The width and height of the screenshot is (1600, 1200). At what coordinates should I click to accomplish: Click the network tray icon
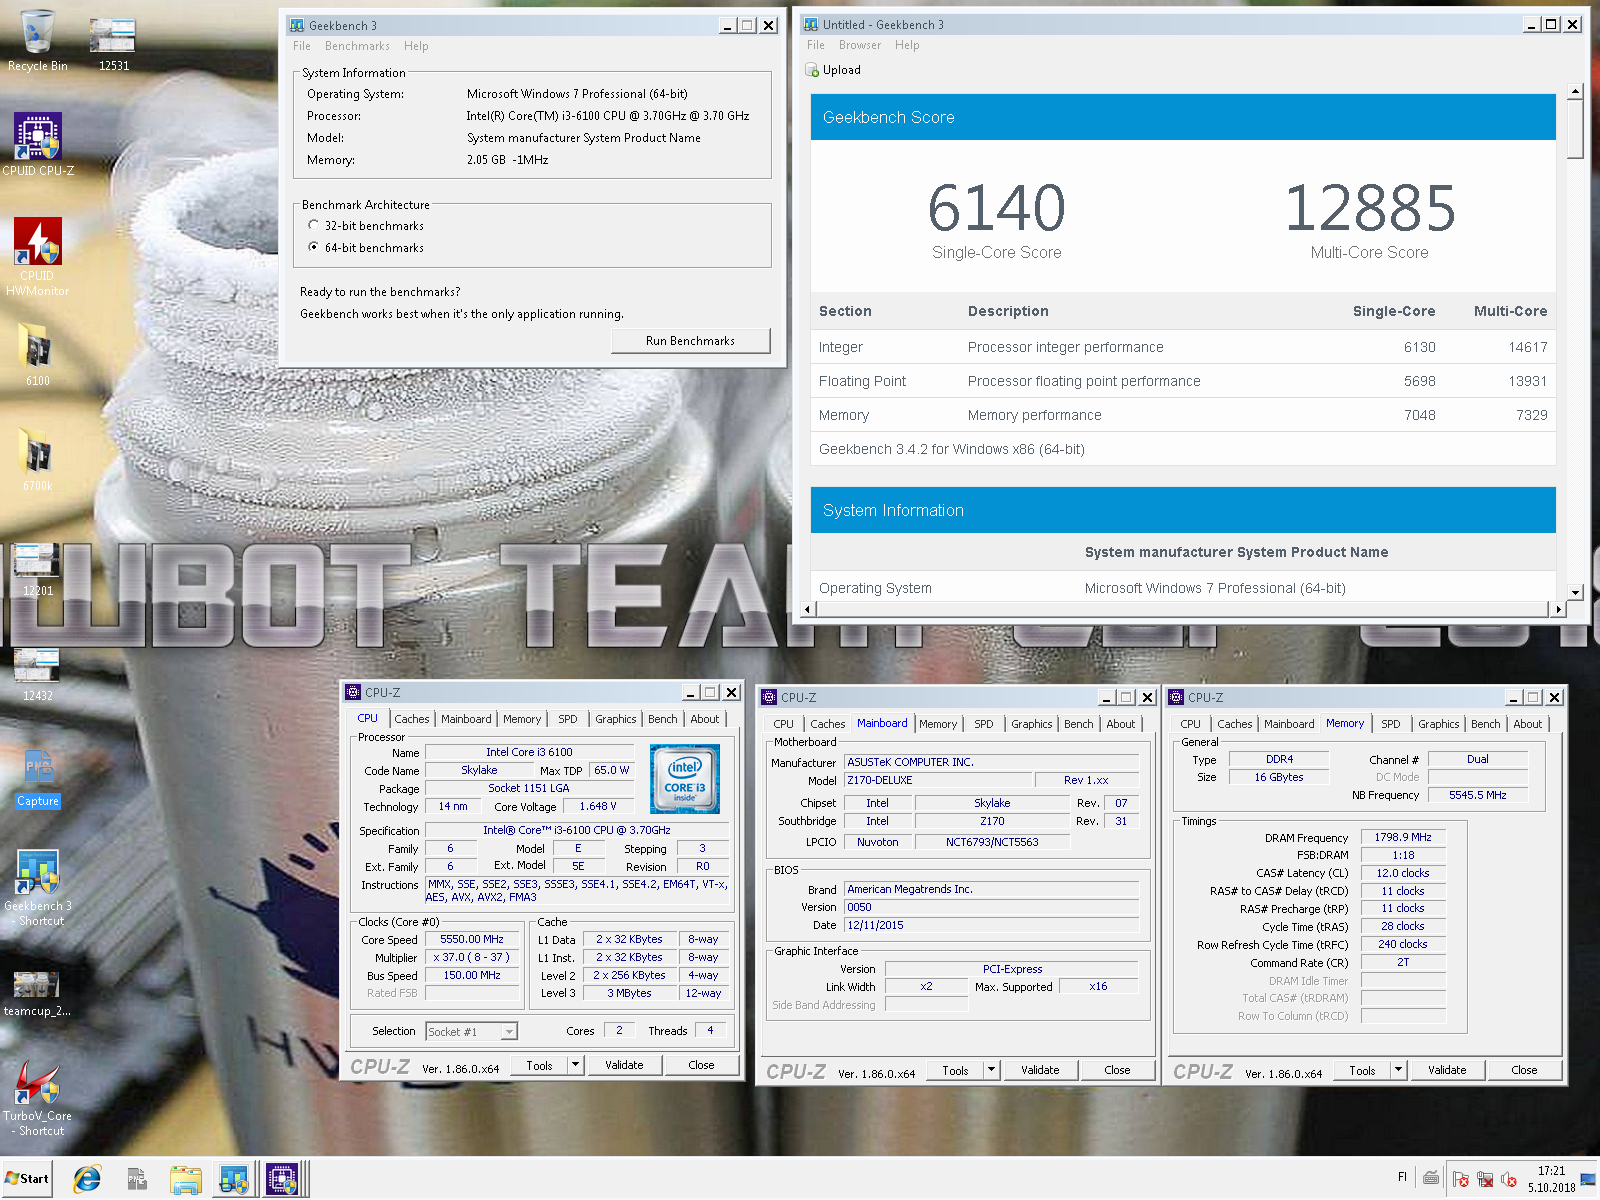coord(1485,1179)
